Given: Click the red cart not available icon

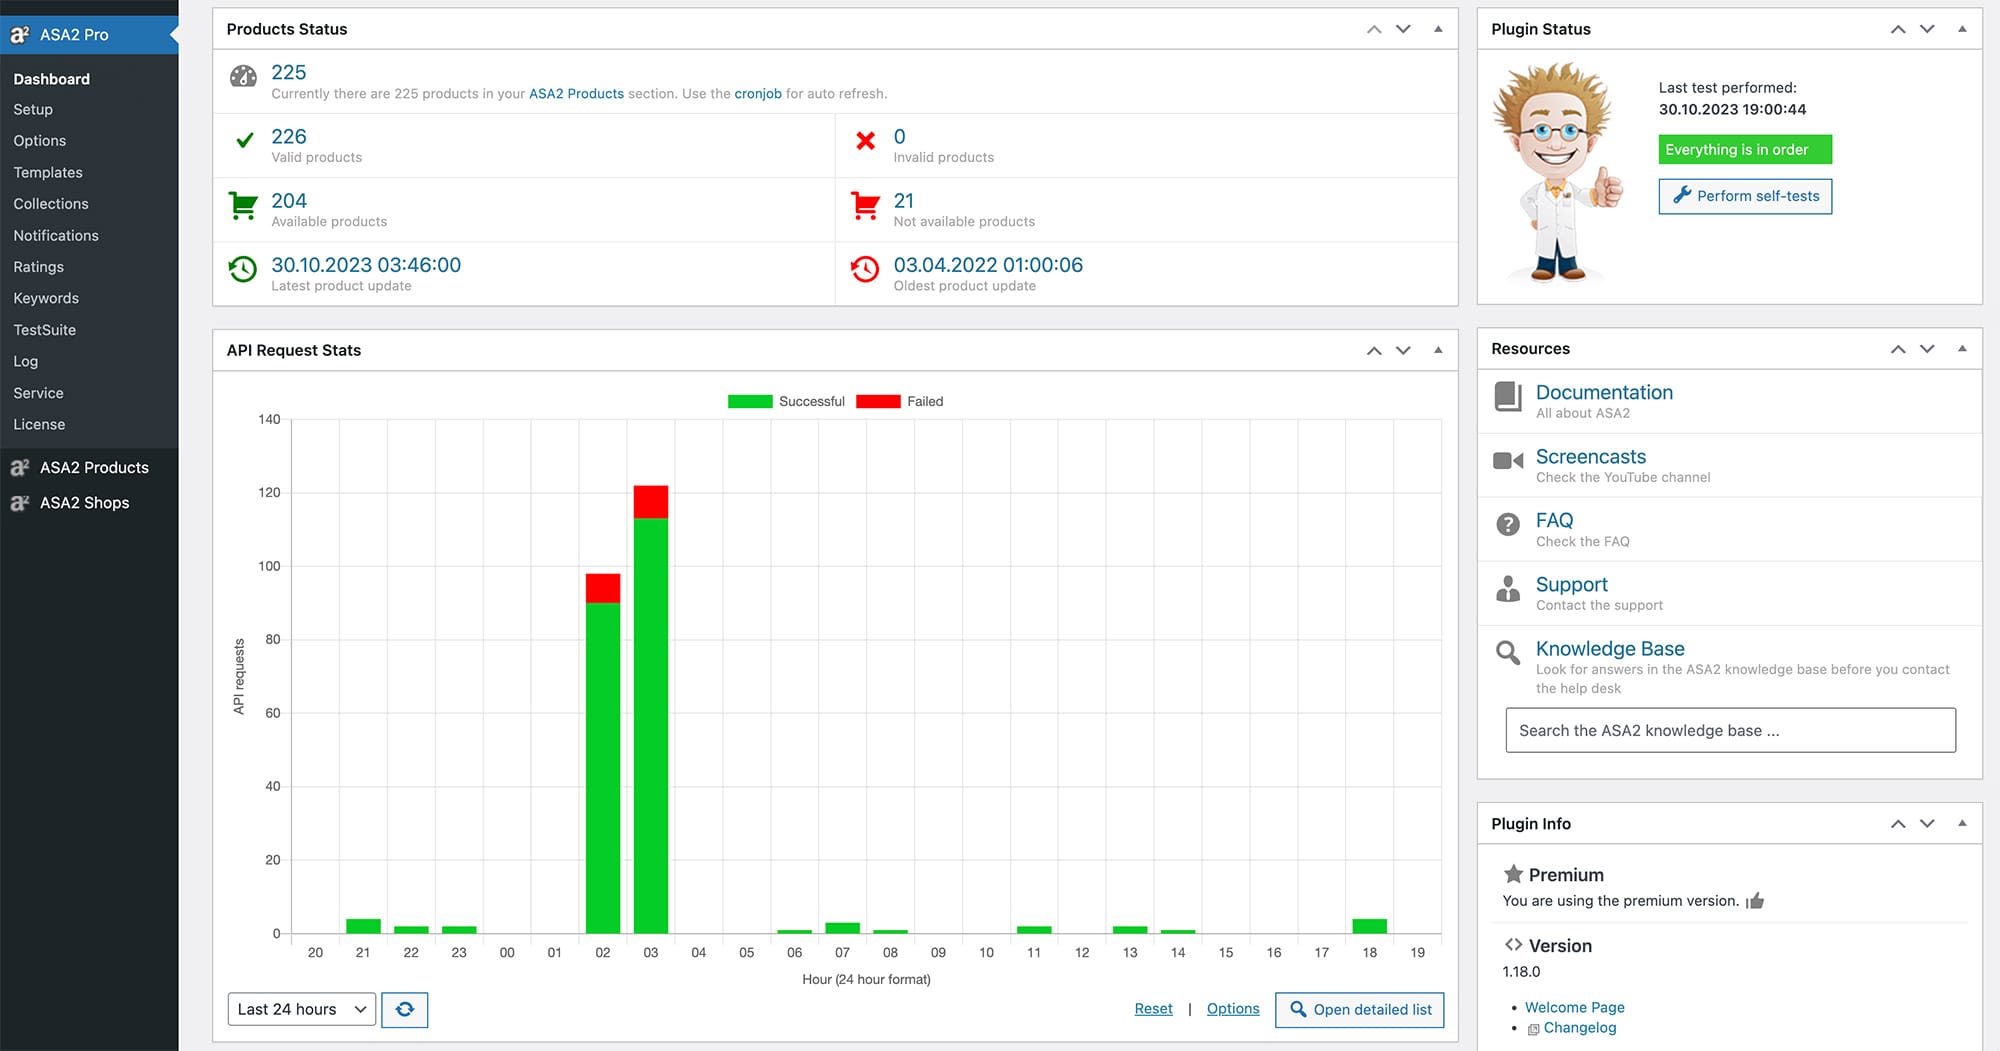Looking at the screenshot, I should tap(865, 205).
